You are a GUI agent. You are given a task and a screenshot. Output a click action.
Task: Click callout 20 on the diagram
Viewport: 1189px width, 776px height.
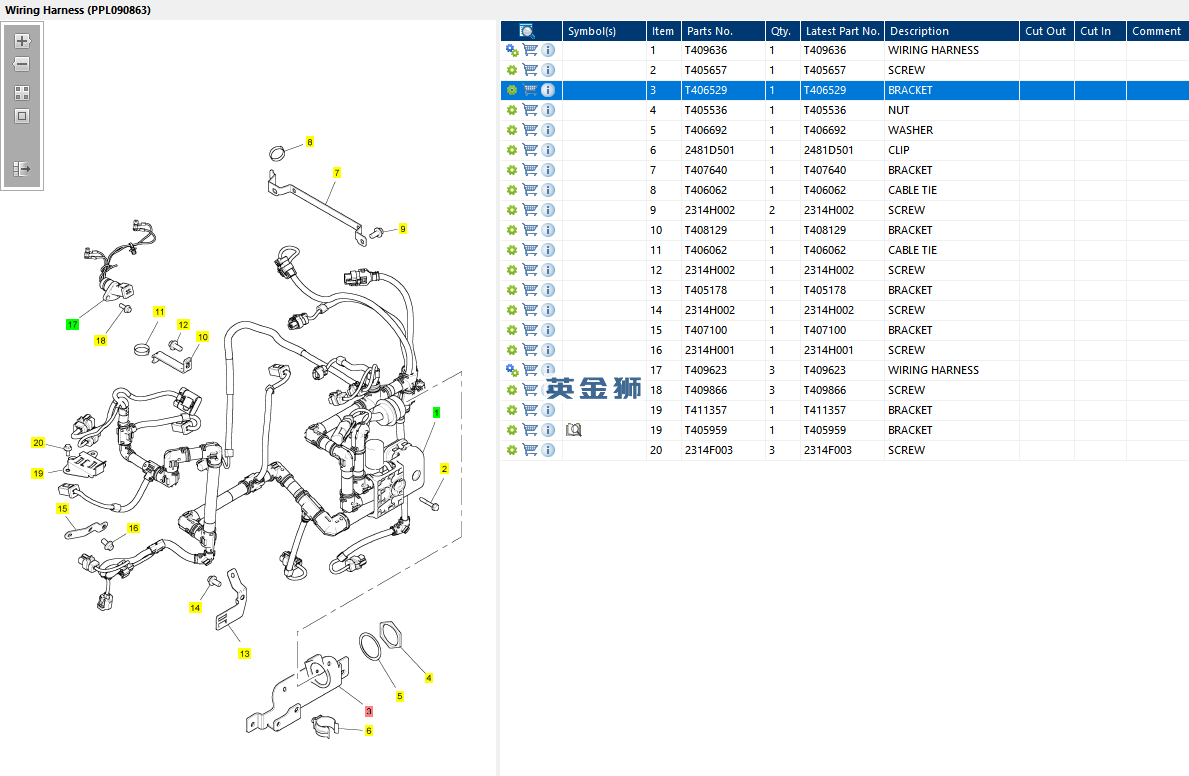click(38, 443)
